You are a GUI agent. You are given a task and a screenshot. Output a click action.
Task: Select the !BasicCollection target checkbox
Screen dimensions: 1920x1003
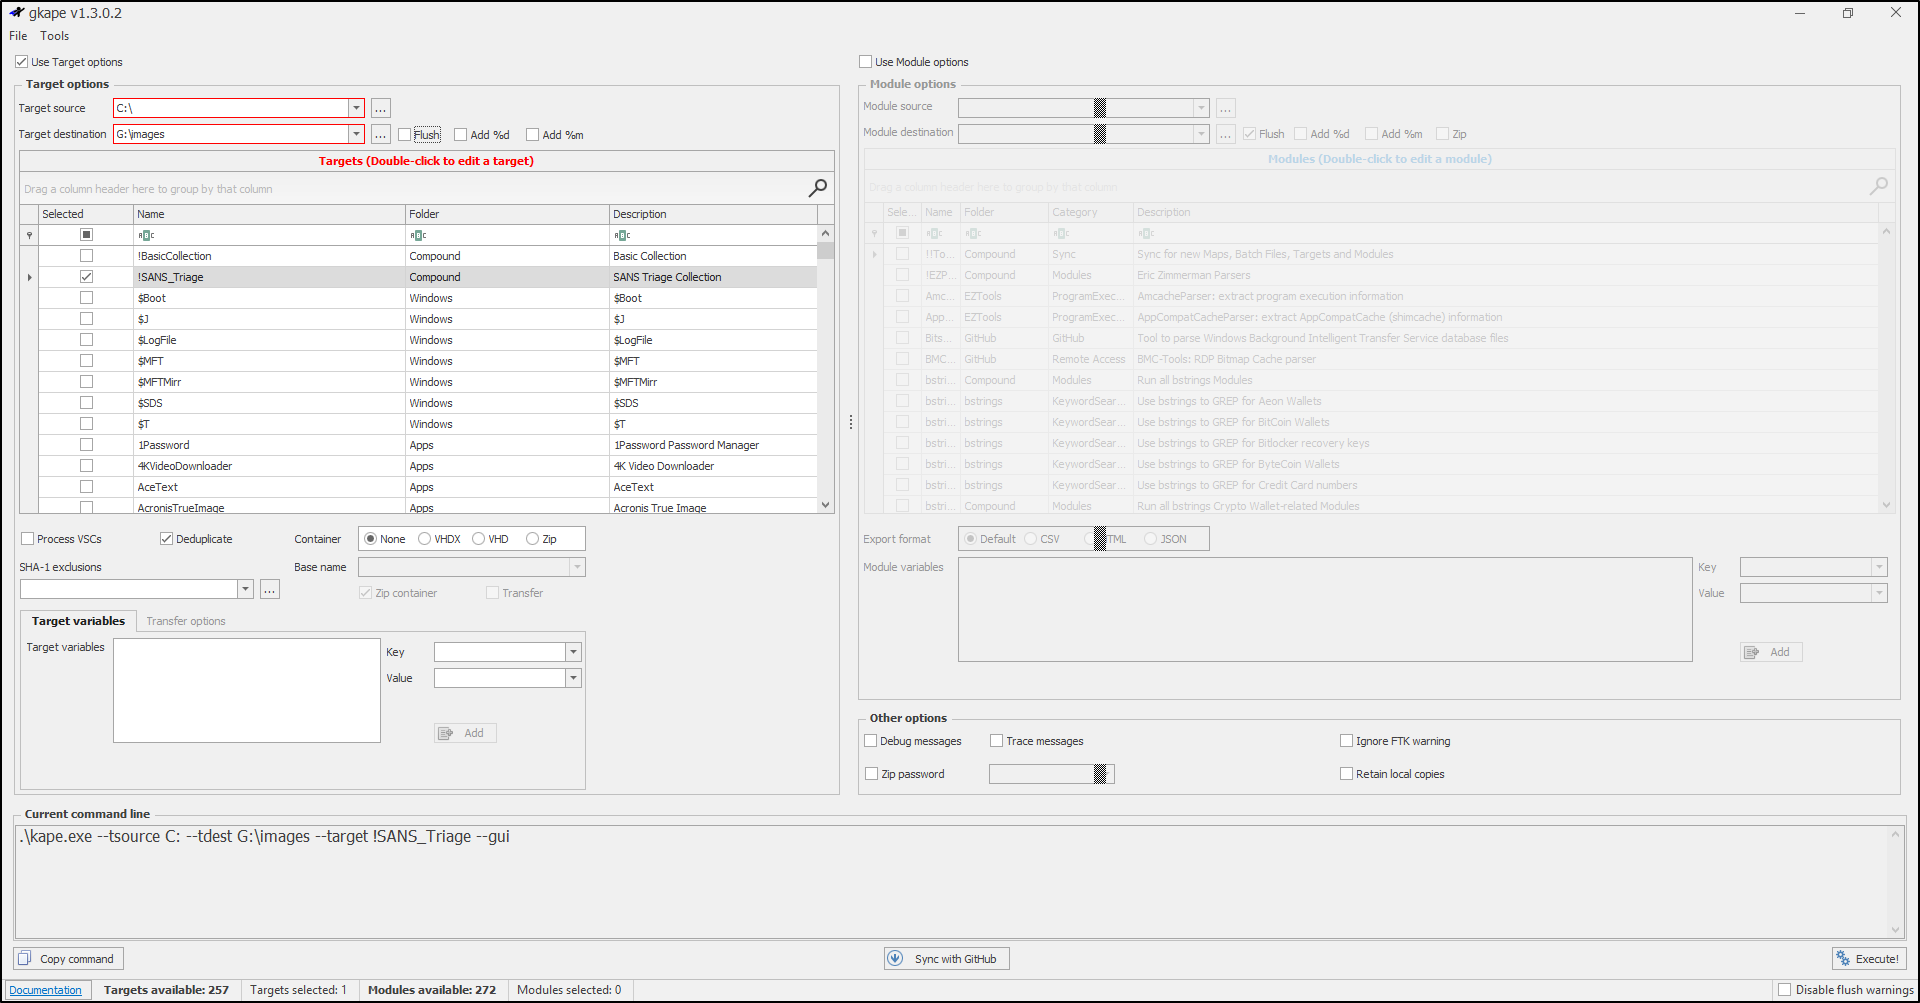click(86, 256)
